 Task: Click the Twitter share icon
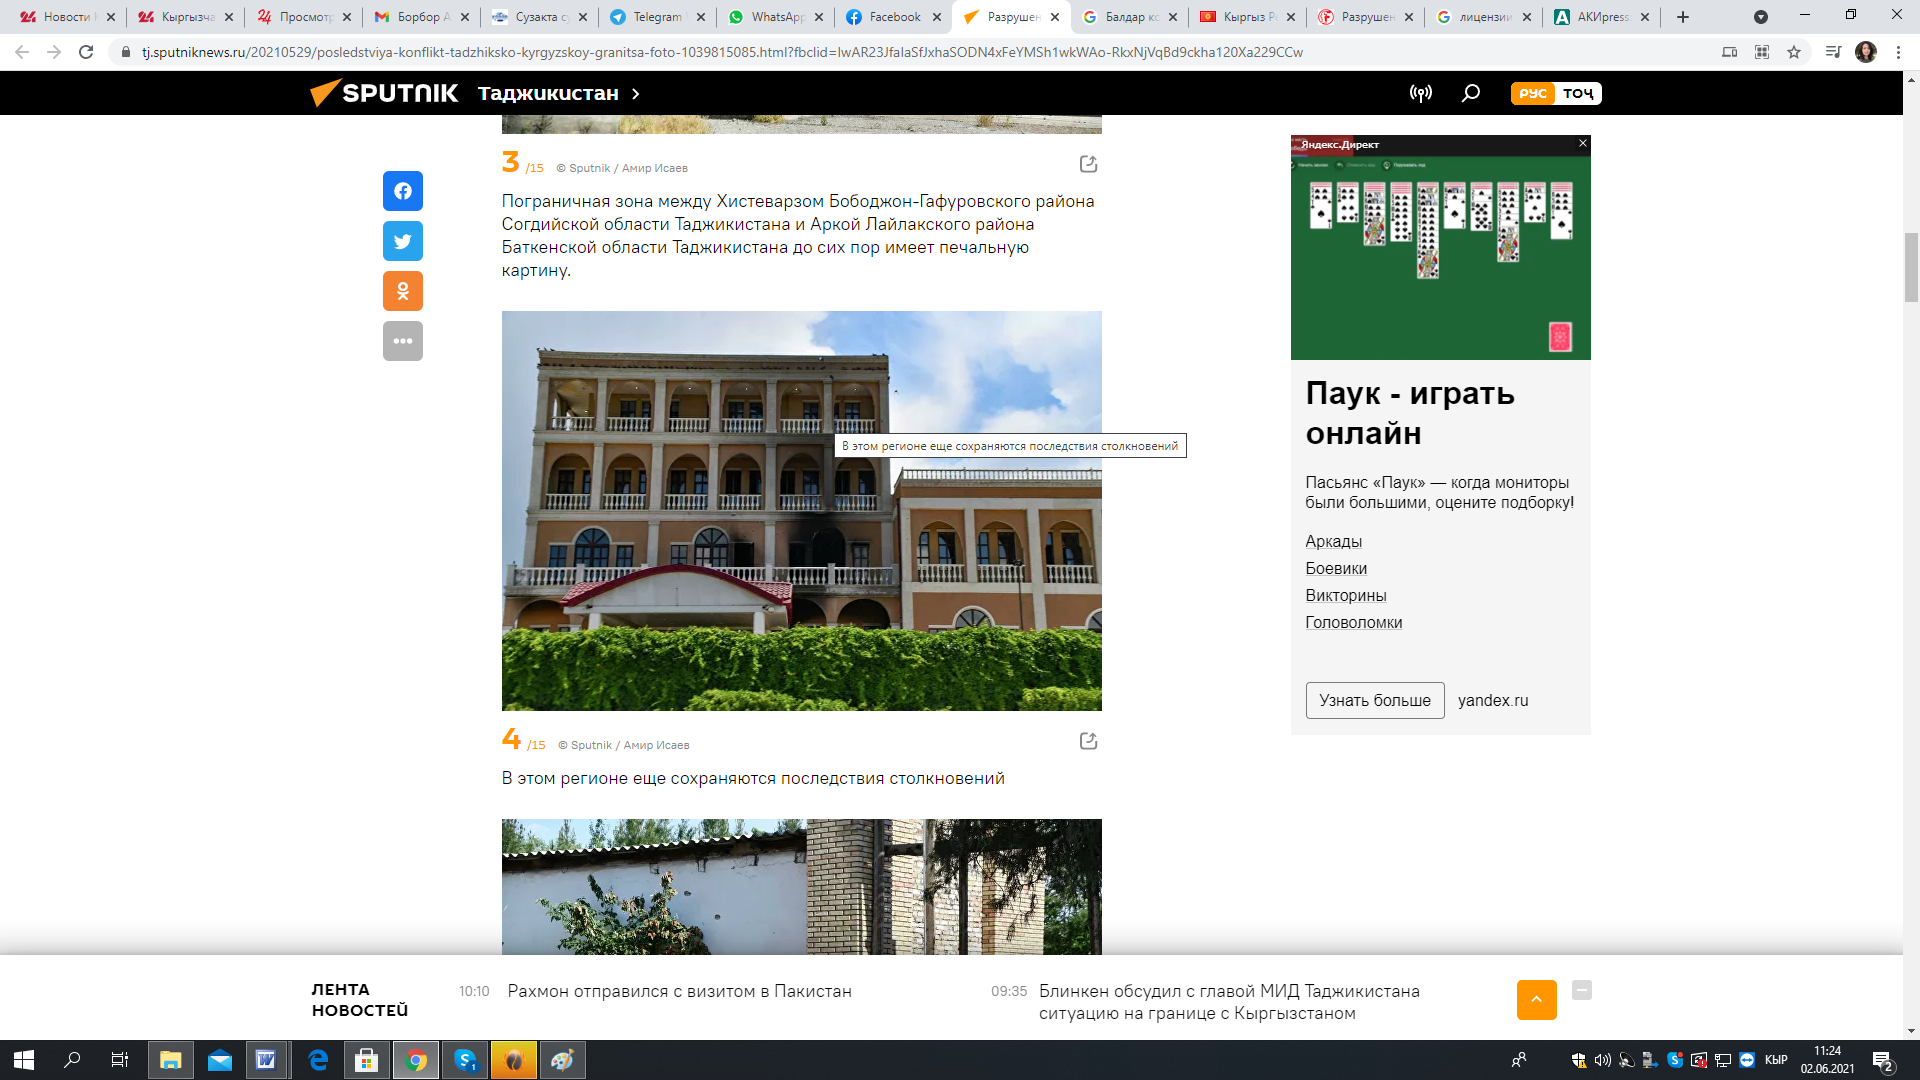point(402,241)
